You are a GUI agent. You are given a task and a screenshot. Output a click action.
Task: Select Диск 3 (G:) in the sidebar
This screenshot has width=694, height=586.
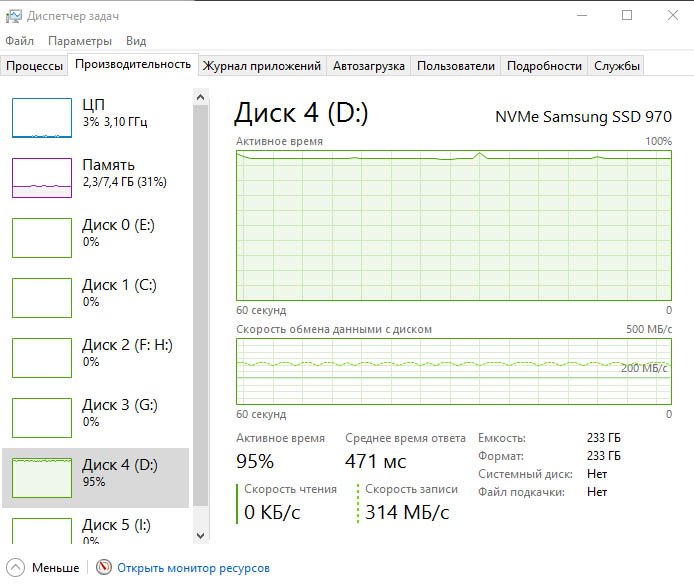(95, 418)
